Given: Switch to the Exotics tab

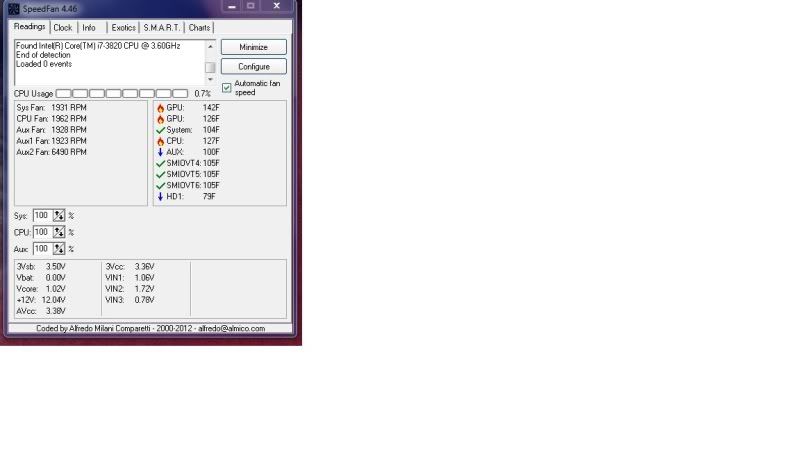Looking at the screenshot, I should click(x=123, y=28).
